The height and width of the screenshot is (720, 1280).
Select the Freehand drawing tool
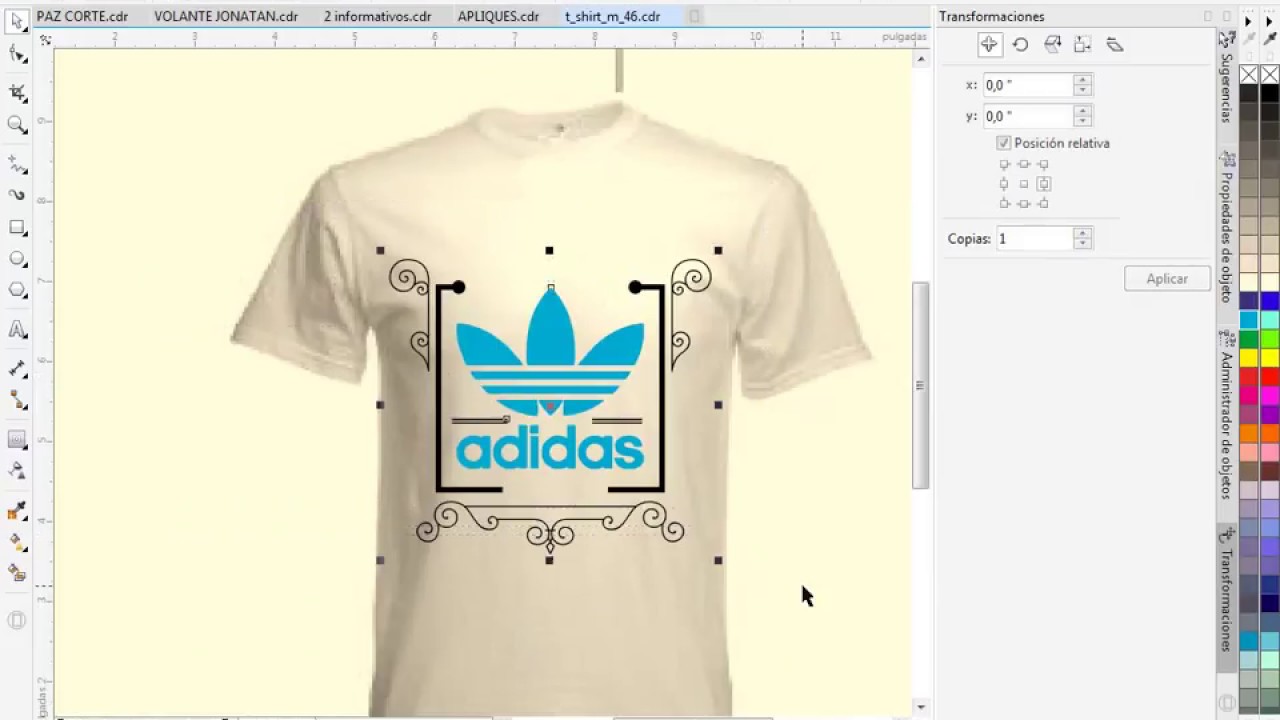pos(17,163)
